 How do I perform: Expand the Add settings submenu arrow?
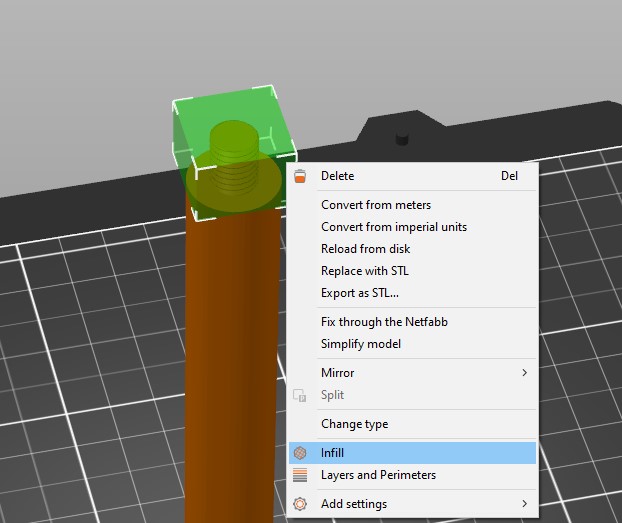pos(524,504)
